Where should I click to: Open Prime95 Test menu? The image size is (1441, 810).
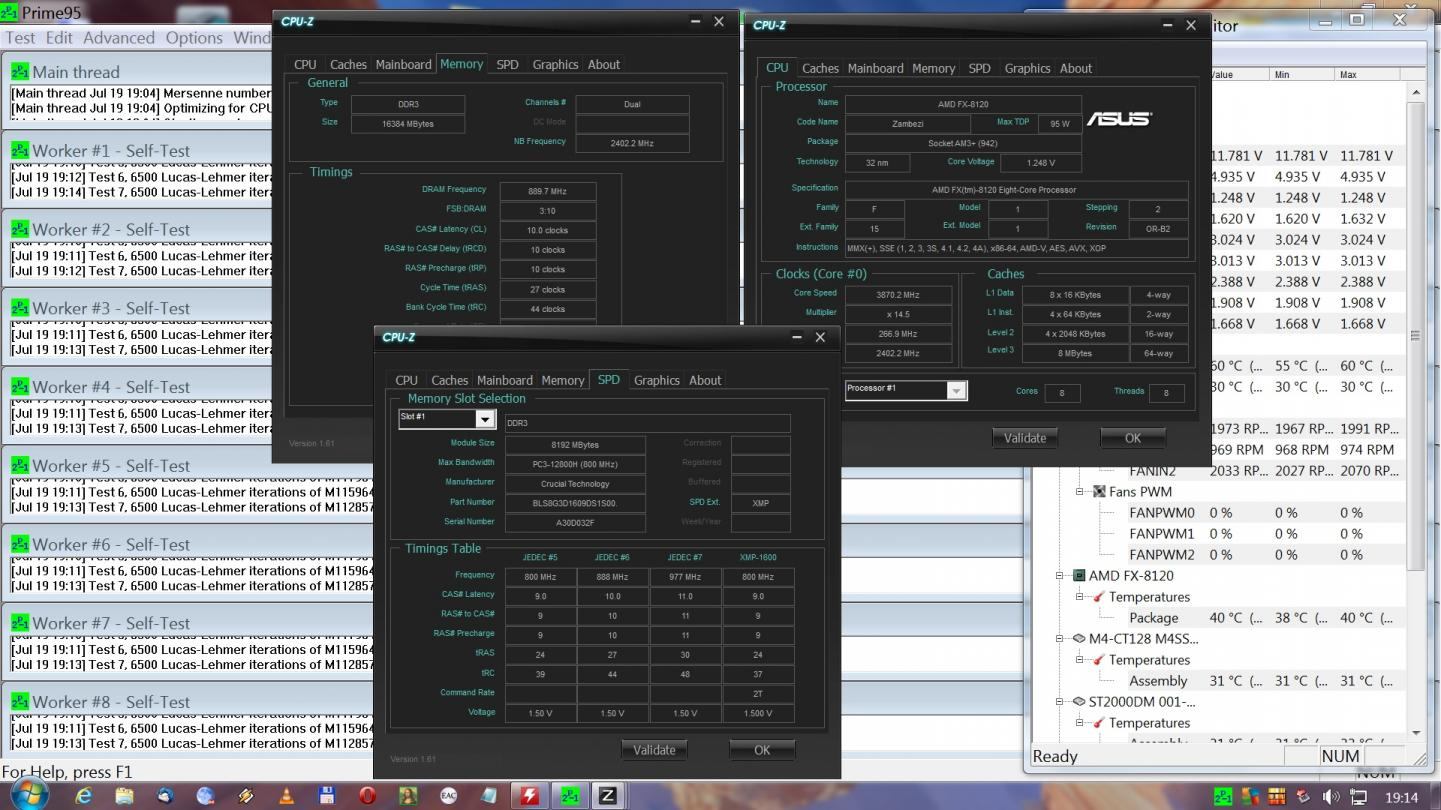[x=20, y=38]
